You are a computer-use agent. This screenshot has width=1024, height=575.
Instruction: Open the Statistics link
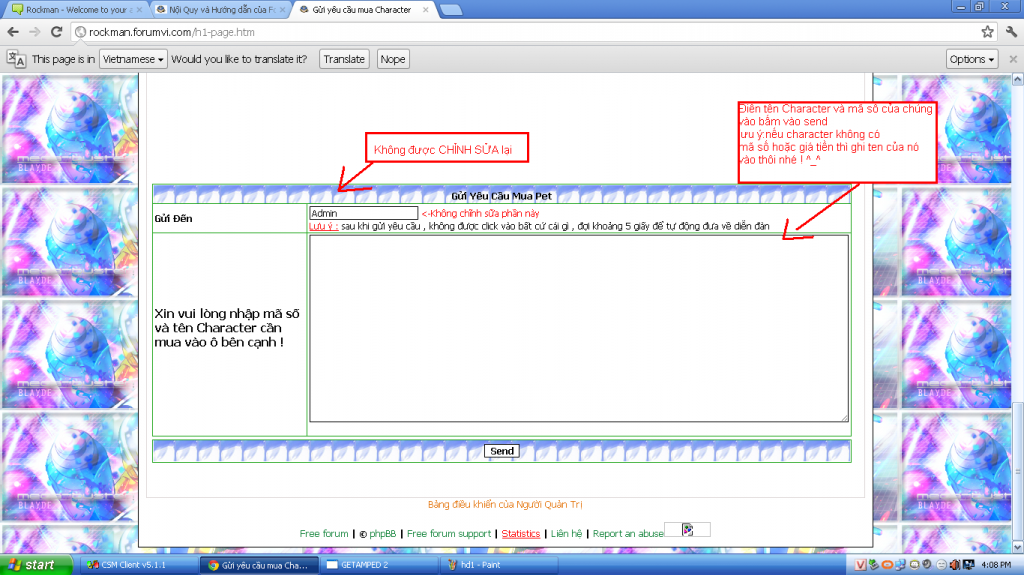pos(520,534)
